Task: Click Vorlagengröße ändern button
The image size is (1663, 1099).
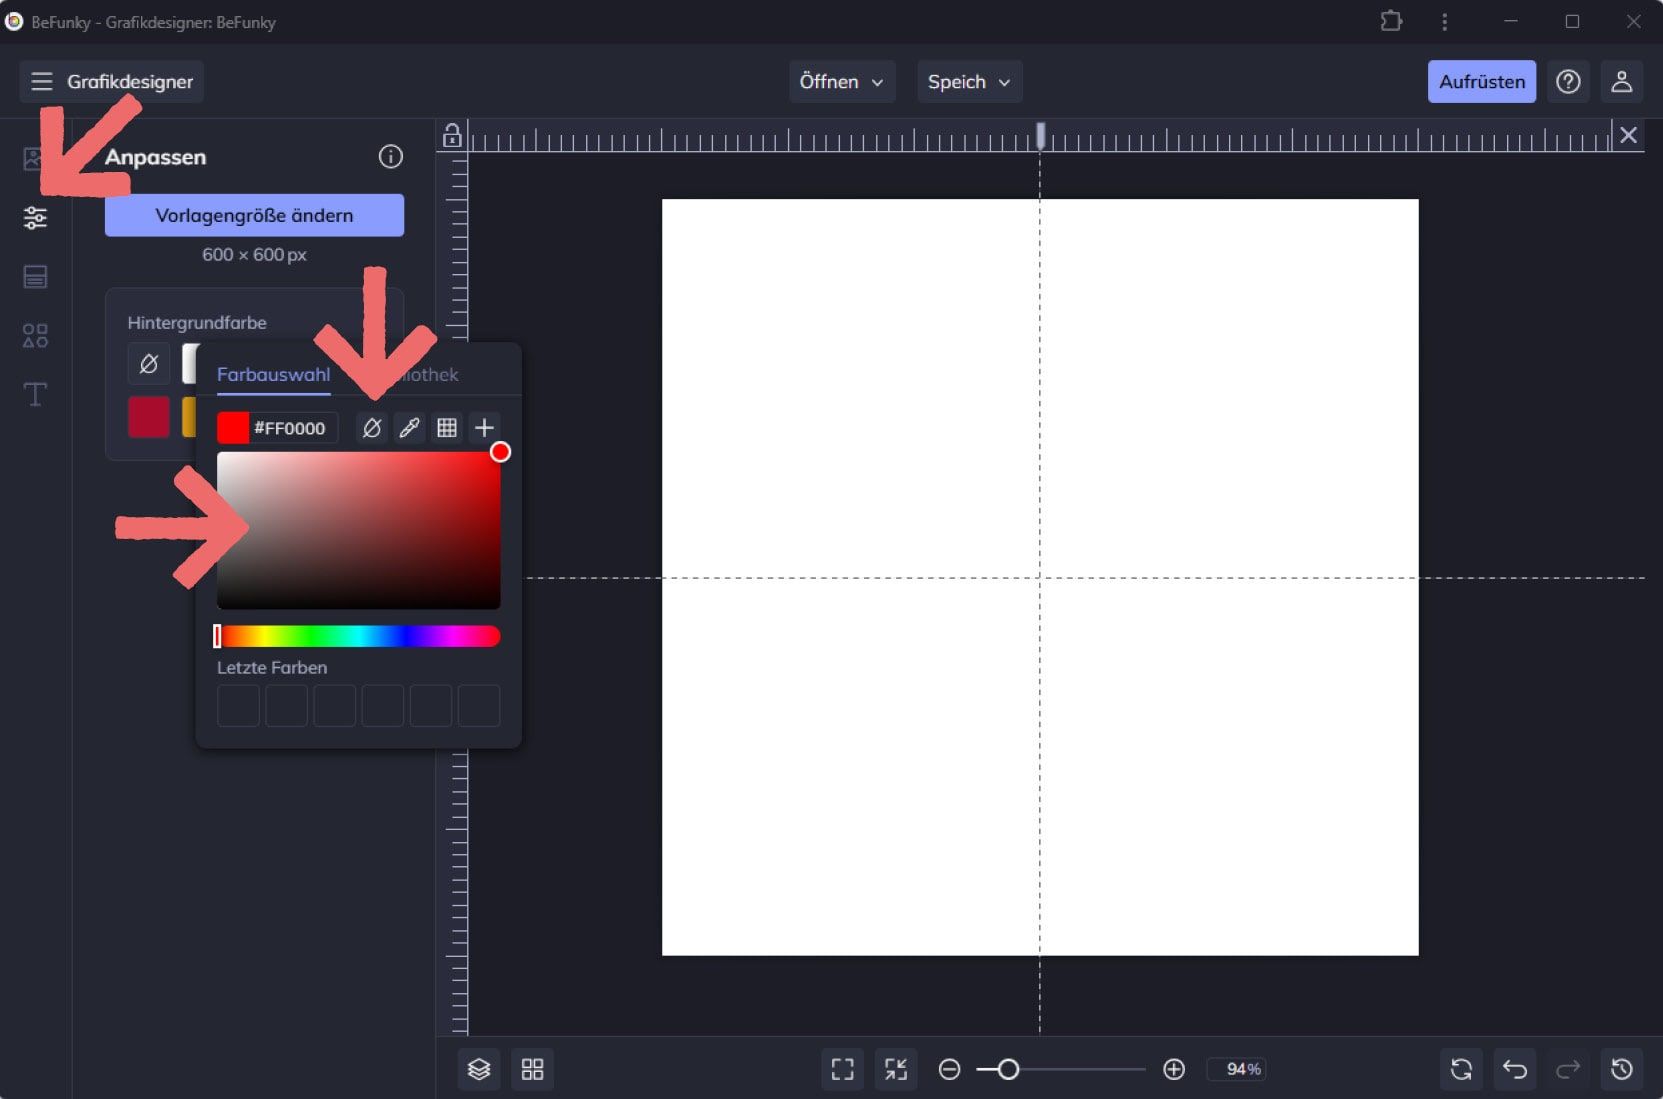Action: click(x=254, y=215)
